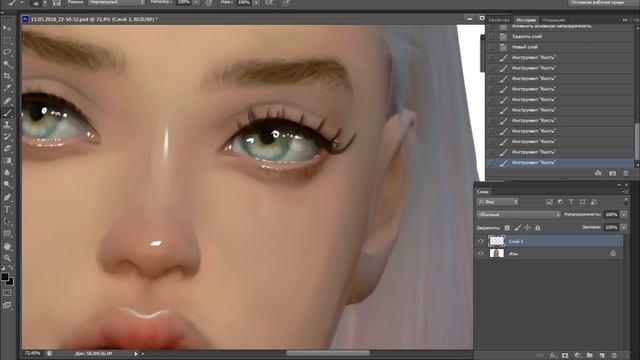The height and width of the screenshot is (360, 640).
Task: Select the Zoom tool
Action: point(7,258)
